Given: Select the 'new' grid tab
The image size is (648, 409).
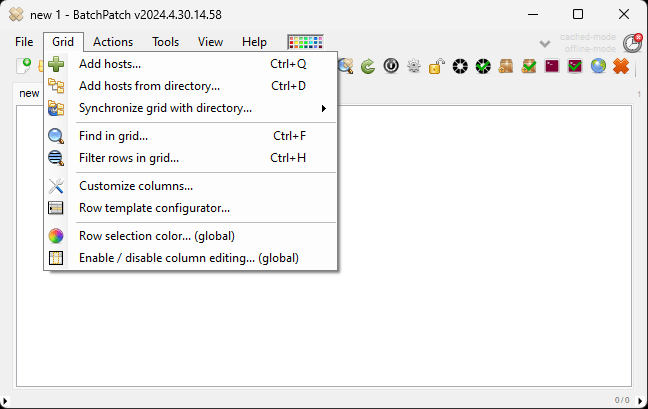Looking at the screenshot, I should pyautogui.click(x=29, y=93).
